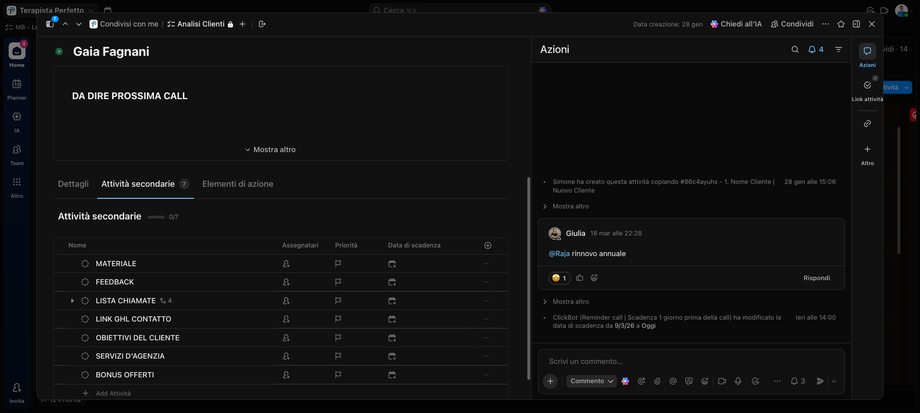
Task: Assign a user to MATERIALE
Action: (286, 264)
